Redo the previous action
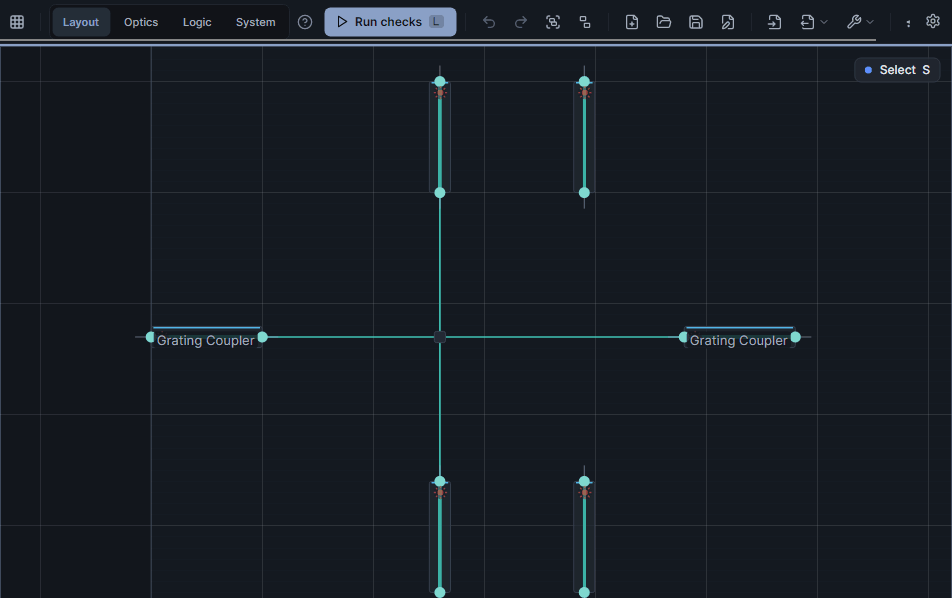 click(x=521, y=22)
